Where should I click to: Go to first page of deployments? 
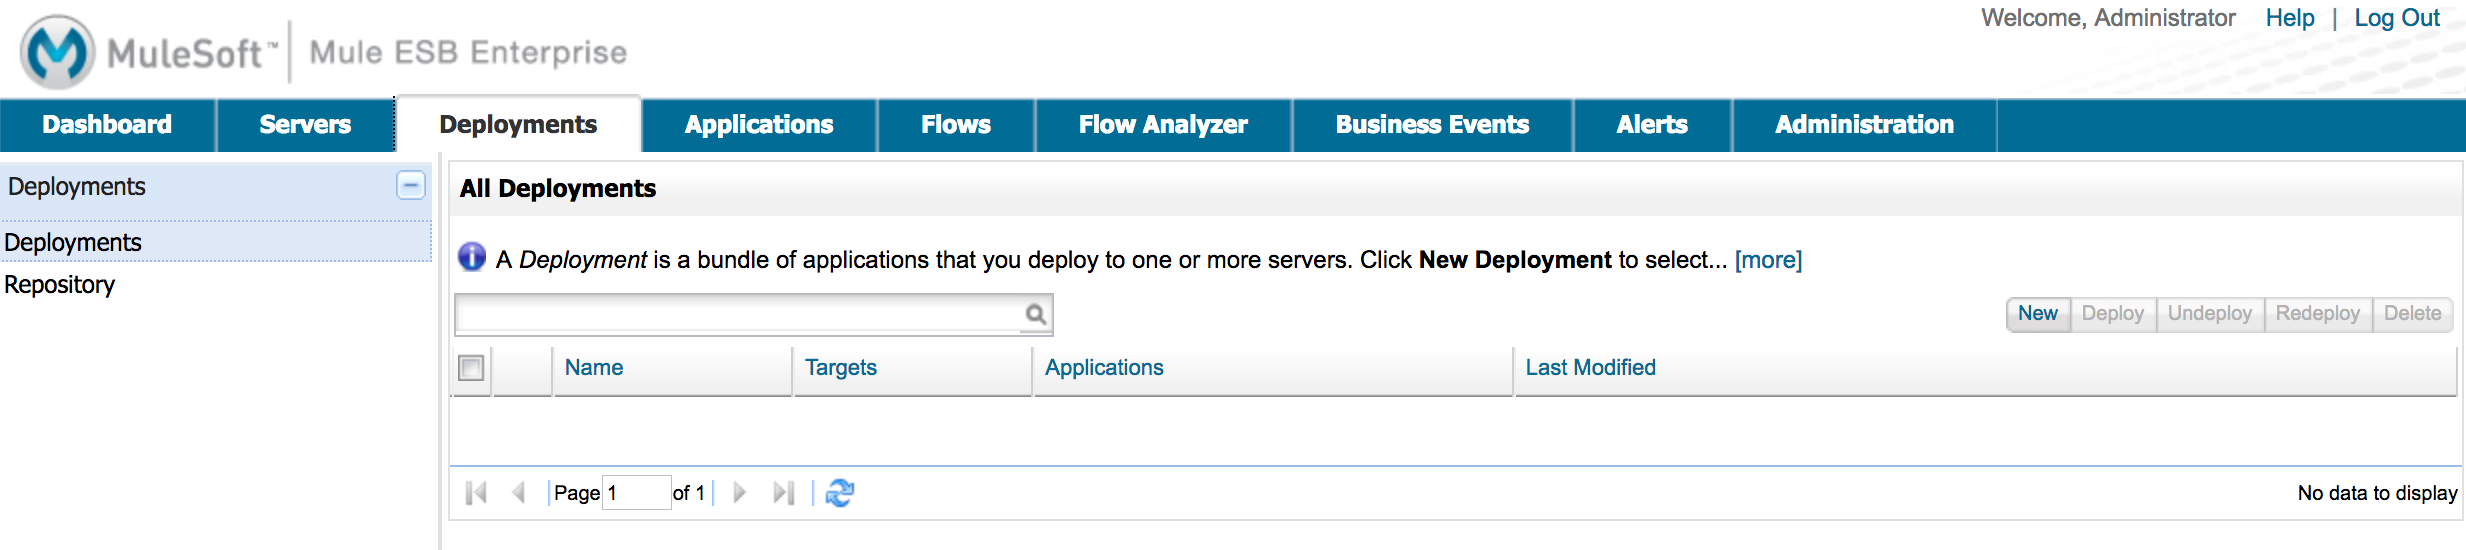click(476, 493)
